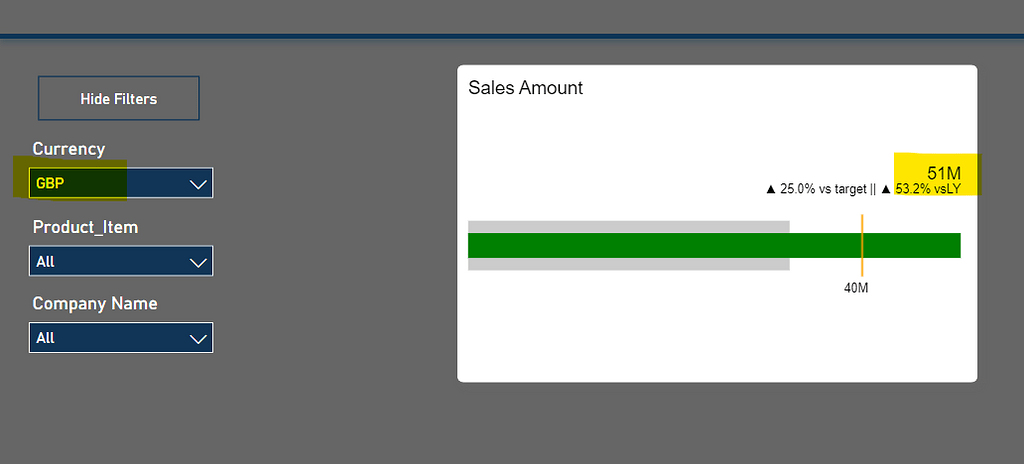Screen dimensions: 1024x464
Task: Click the up triangle before 25.0% vs target
Action: (770, 188)
